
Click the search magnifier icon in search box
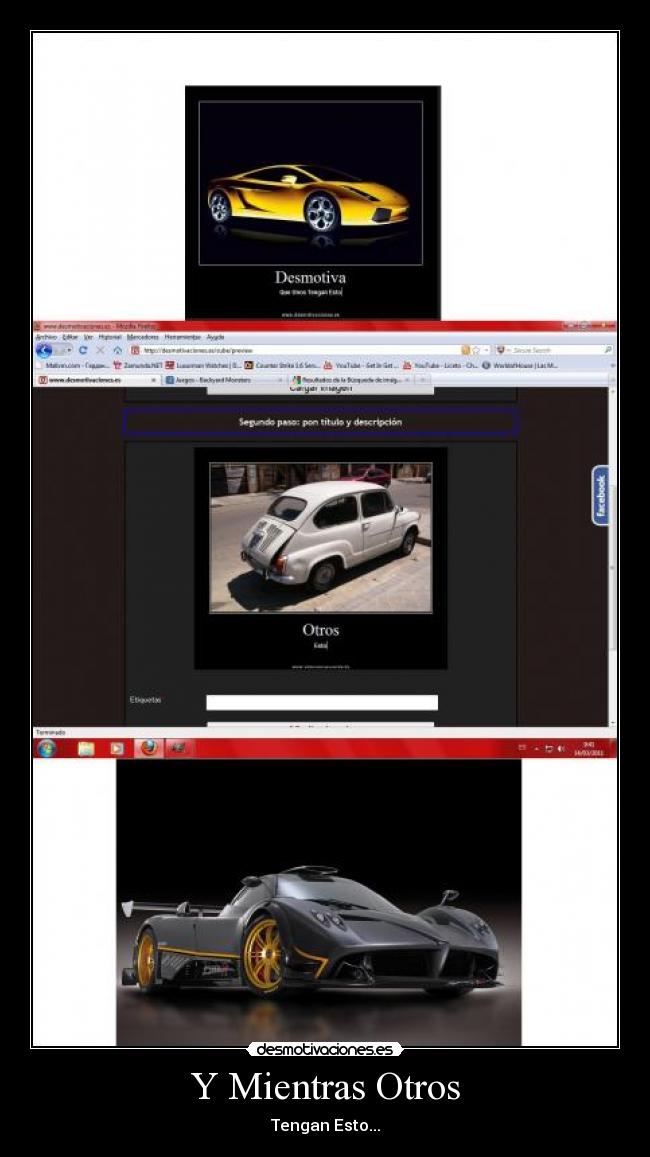(608, 350)
